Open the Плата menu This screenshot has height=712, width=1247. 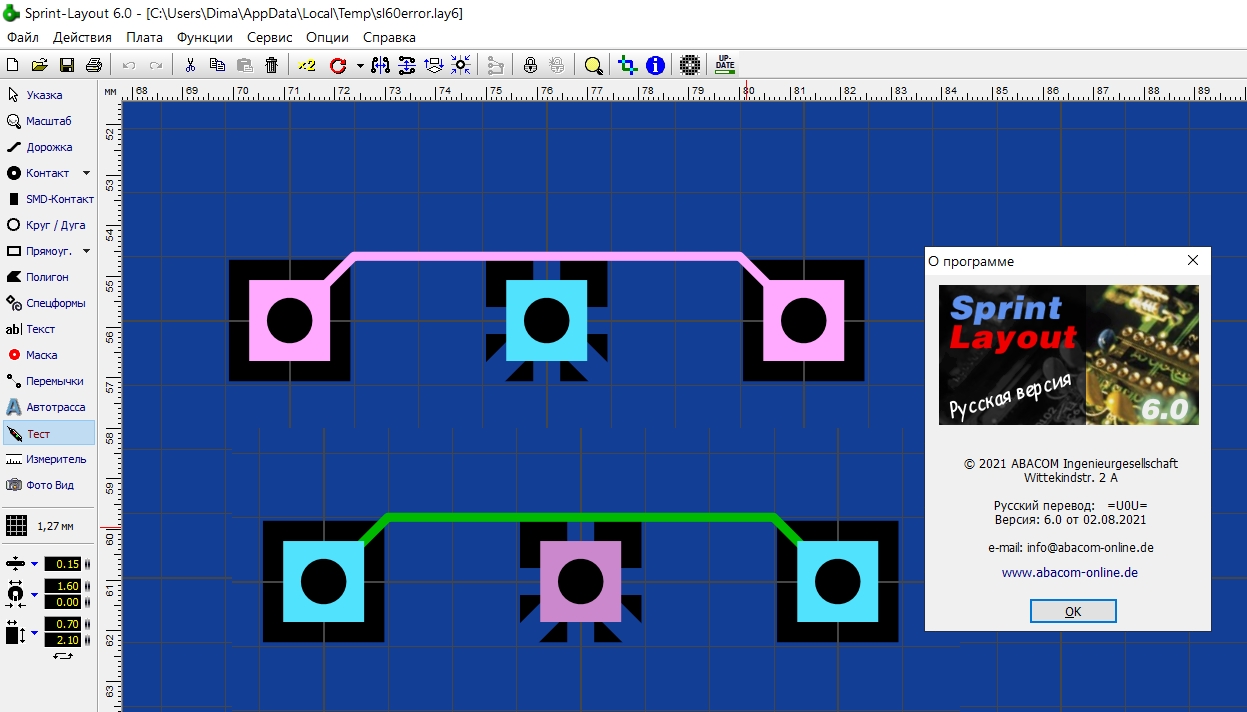tap(144, 37)
